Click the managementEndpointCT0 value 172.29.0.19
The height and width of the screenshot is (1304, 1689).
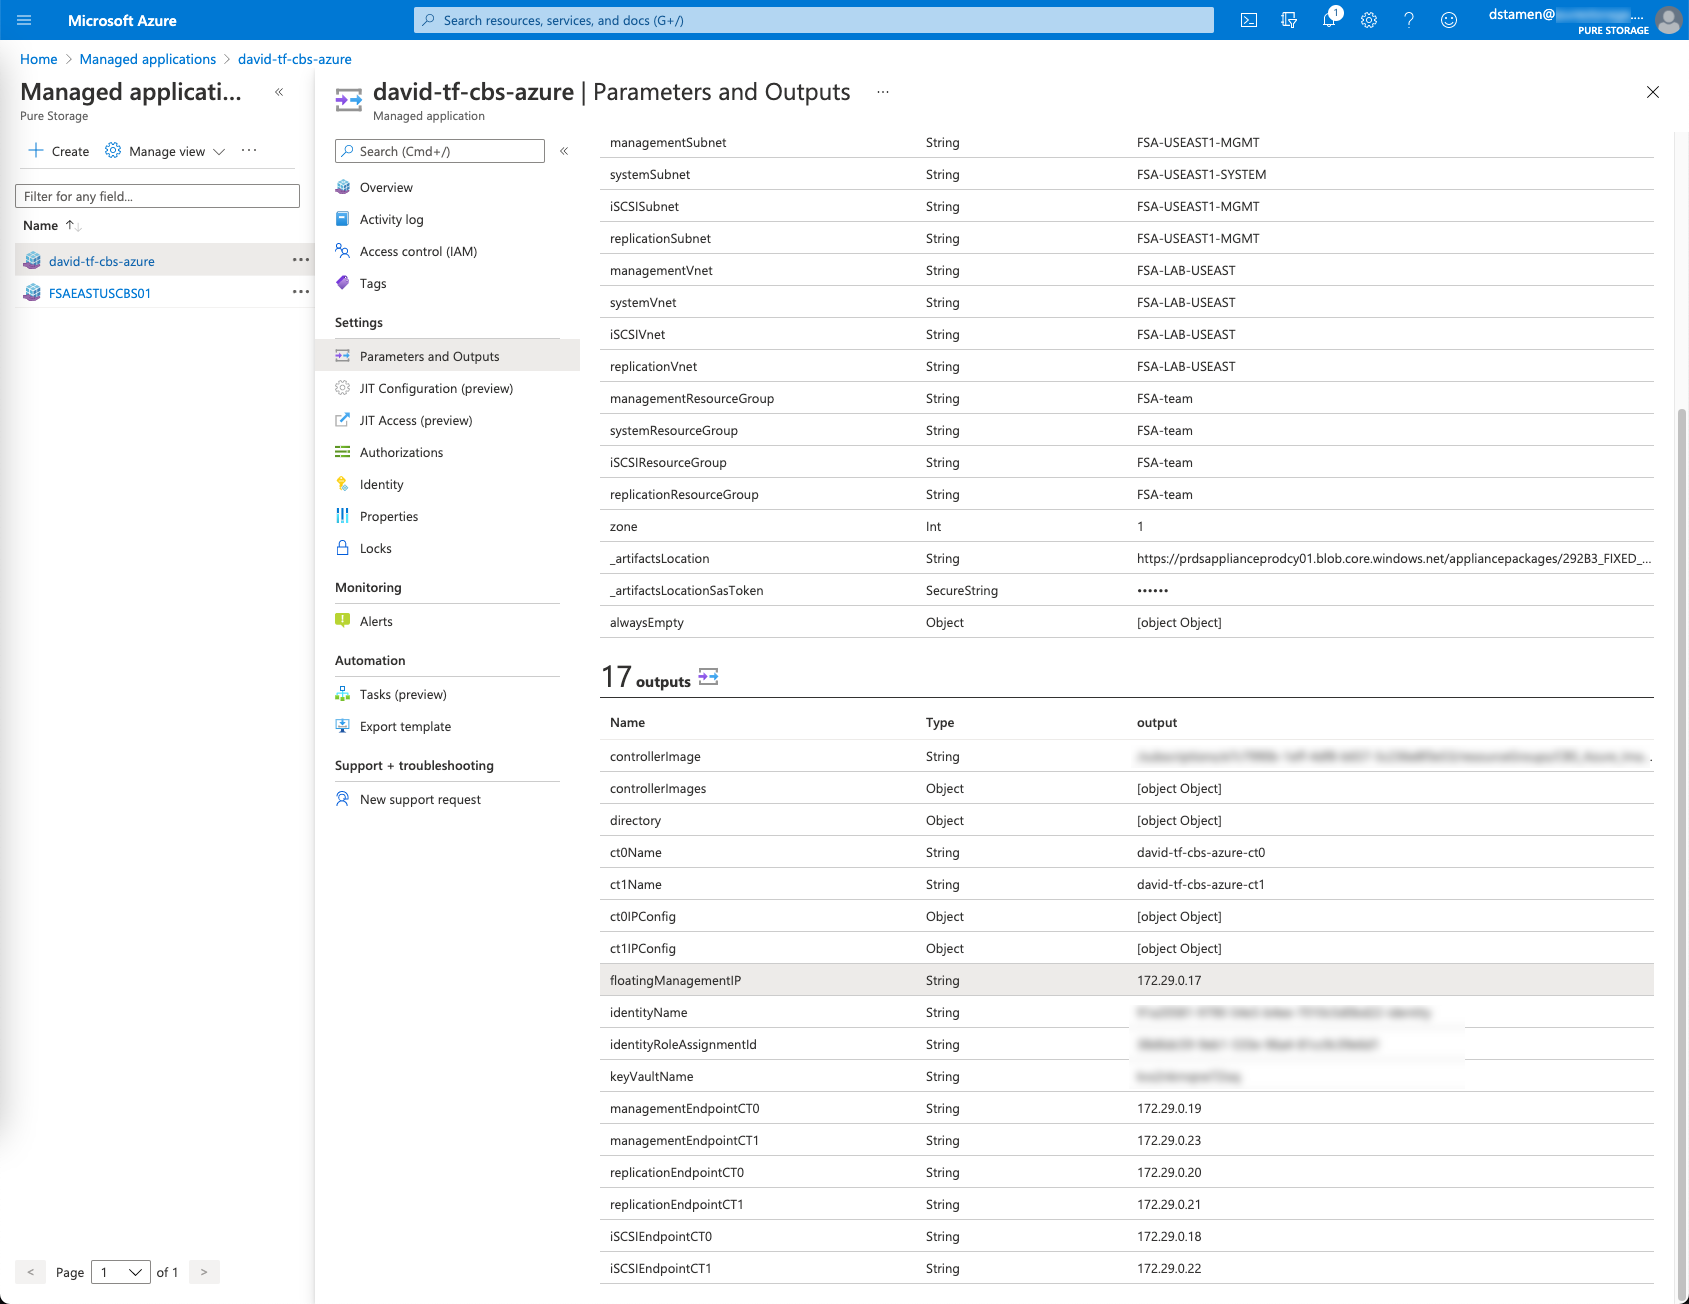(x=1169, y=1108)
